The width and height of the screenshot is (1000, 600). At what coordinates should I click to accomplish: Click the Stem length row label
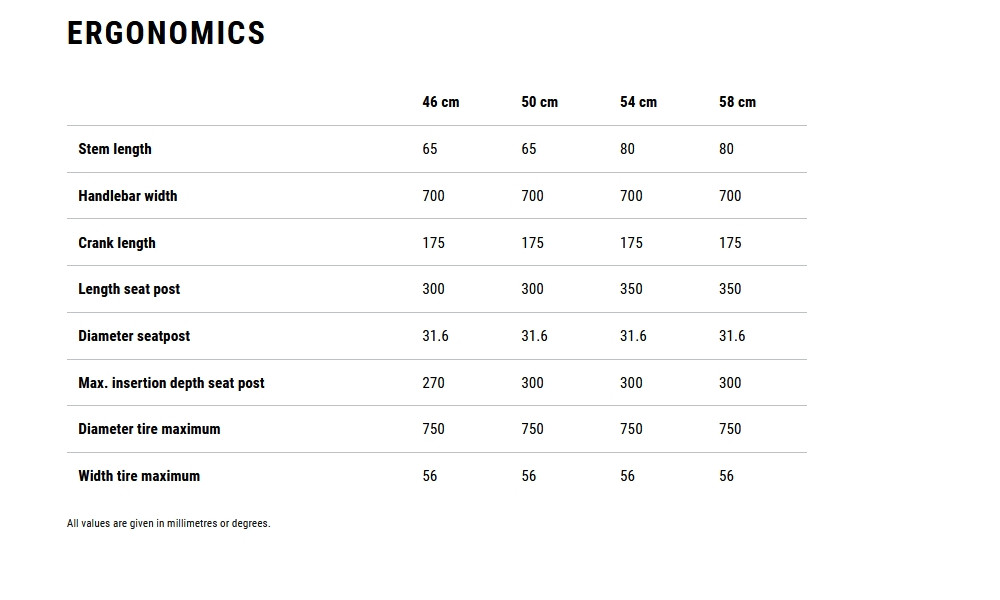(x=115, y=149)
